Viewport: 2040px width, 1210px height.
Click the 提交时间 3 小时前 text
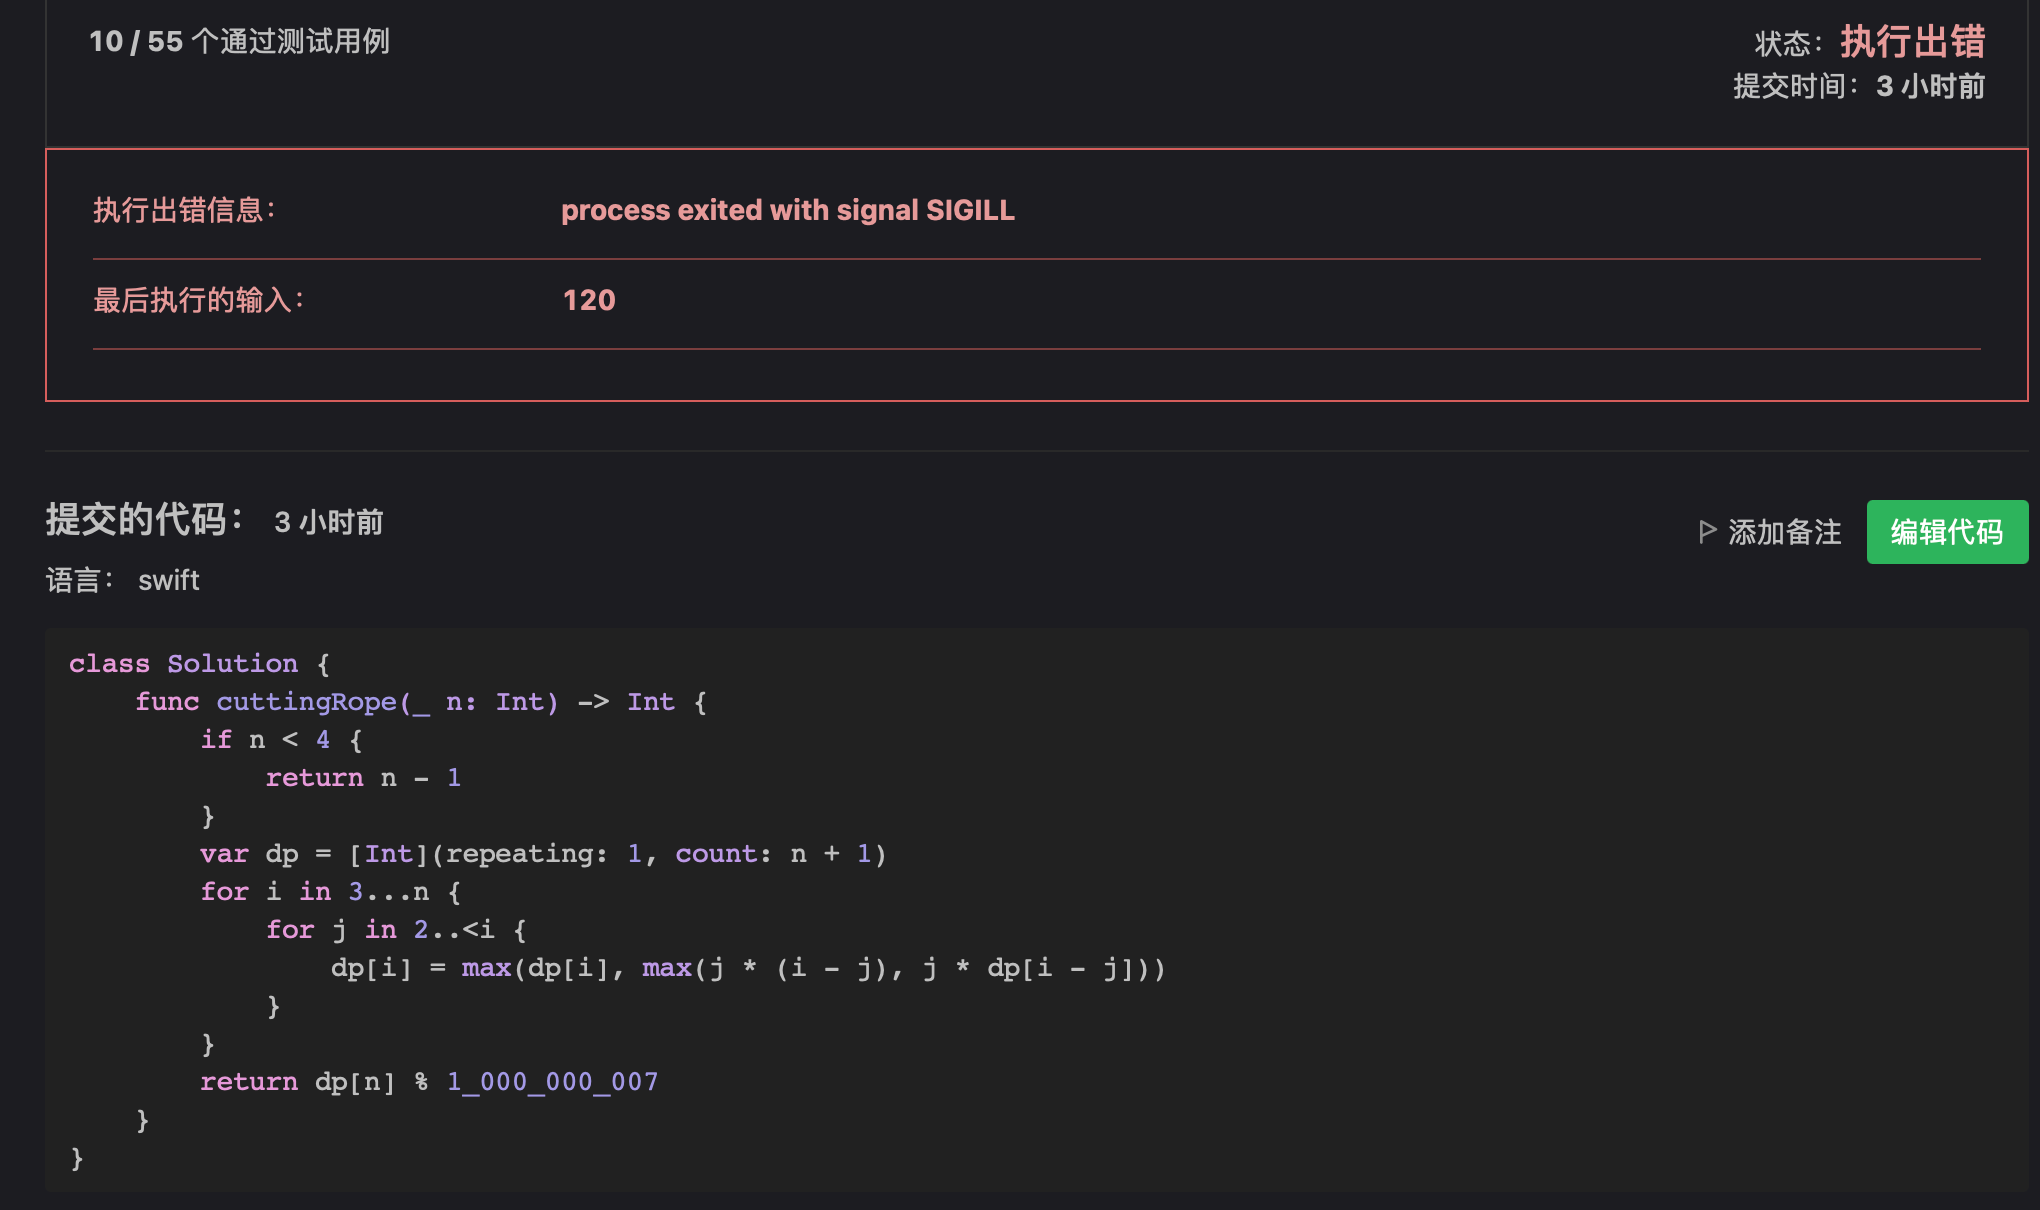tap(1859, 86)
